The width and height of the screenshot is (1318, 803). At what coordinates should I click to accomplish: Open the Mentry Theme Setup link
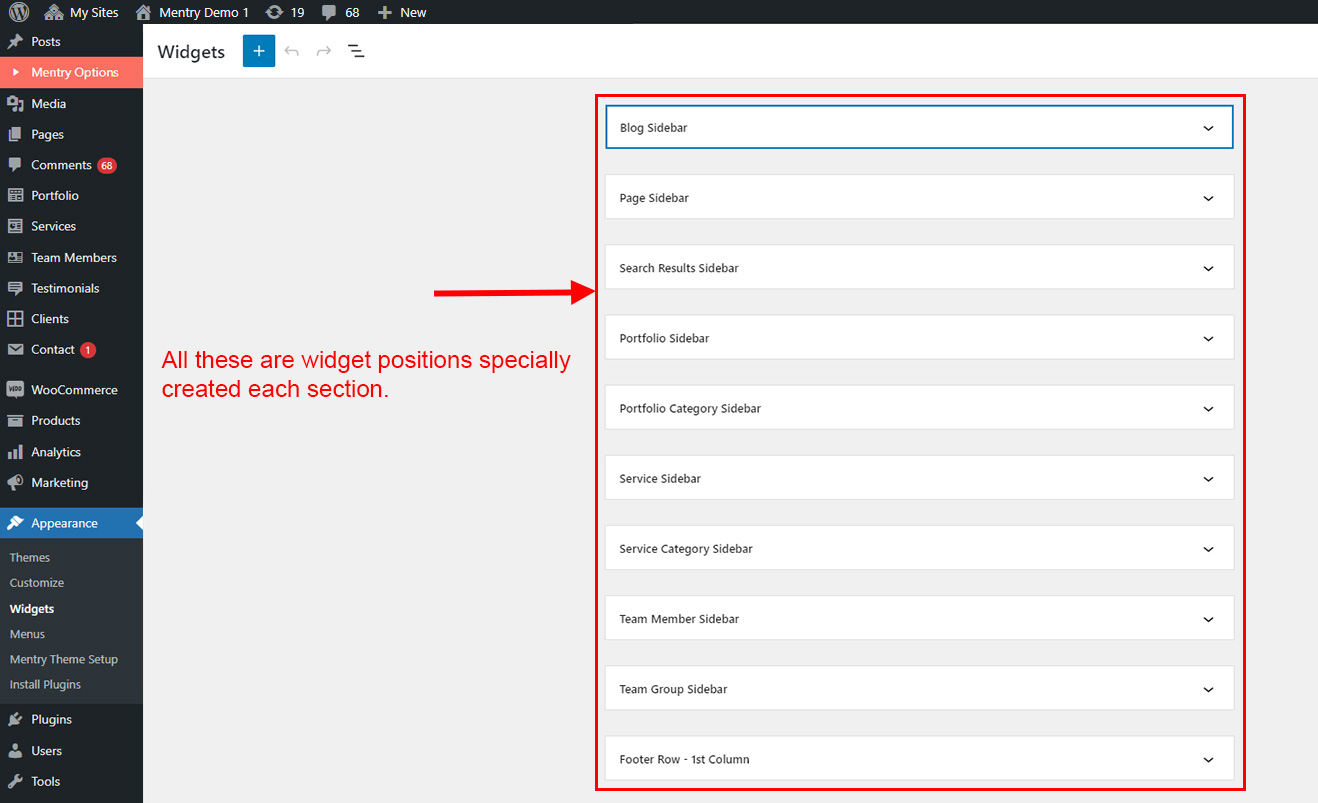tap(63, 659)
